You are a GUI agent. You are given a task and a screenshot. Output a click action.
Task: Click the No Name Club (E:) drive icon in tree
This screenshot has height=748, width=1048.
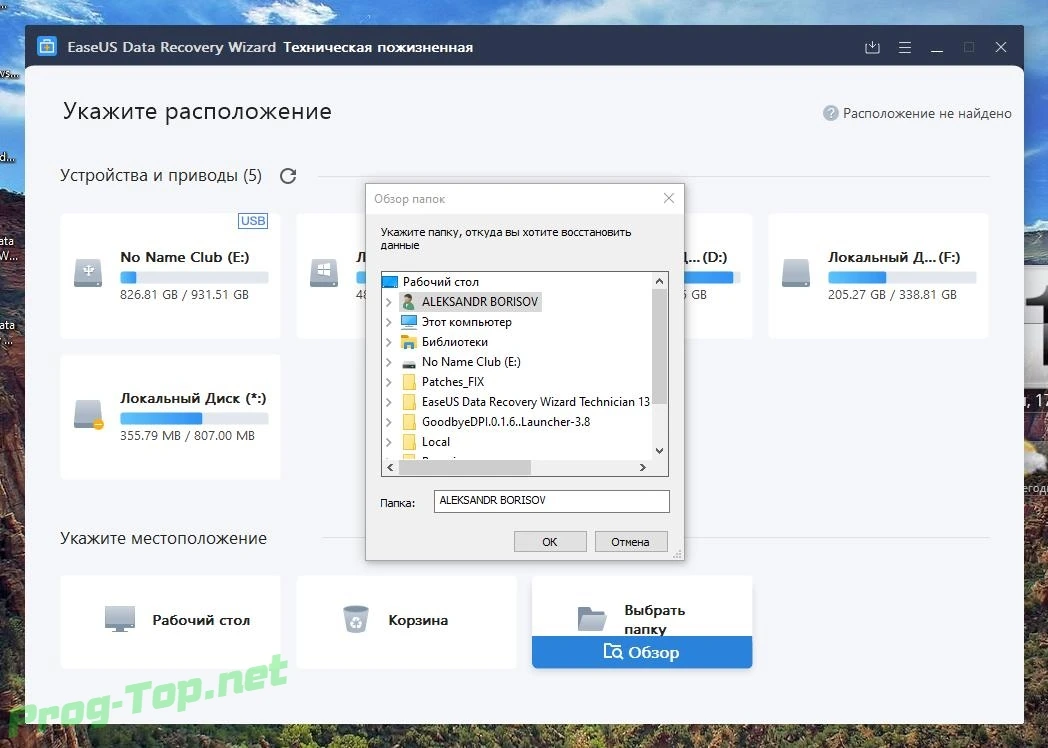[408, 363]
